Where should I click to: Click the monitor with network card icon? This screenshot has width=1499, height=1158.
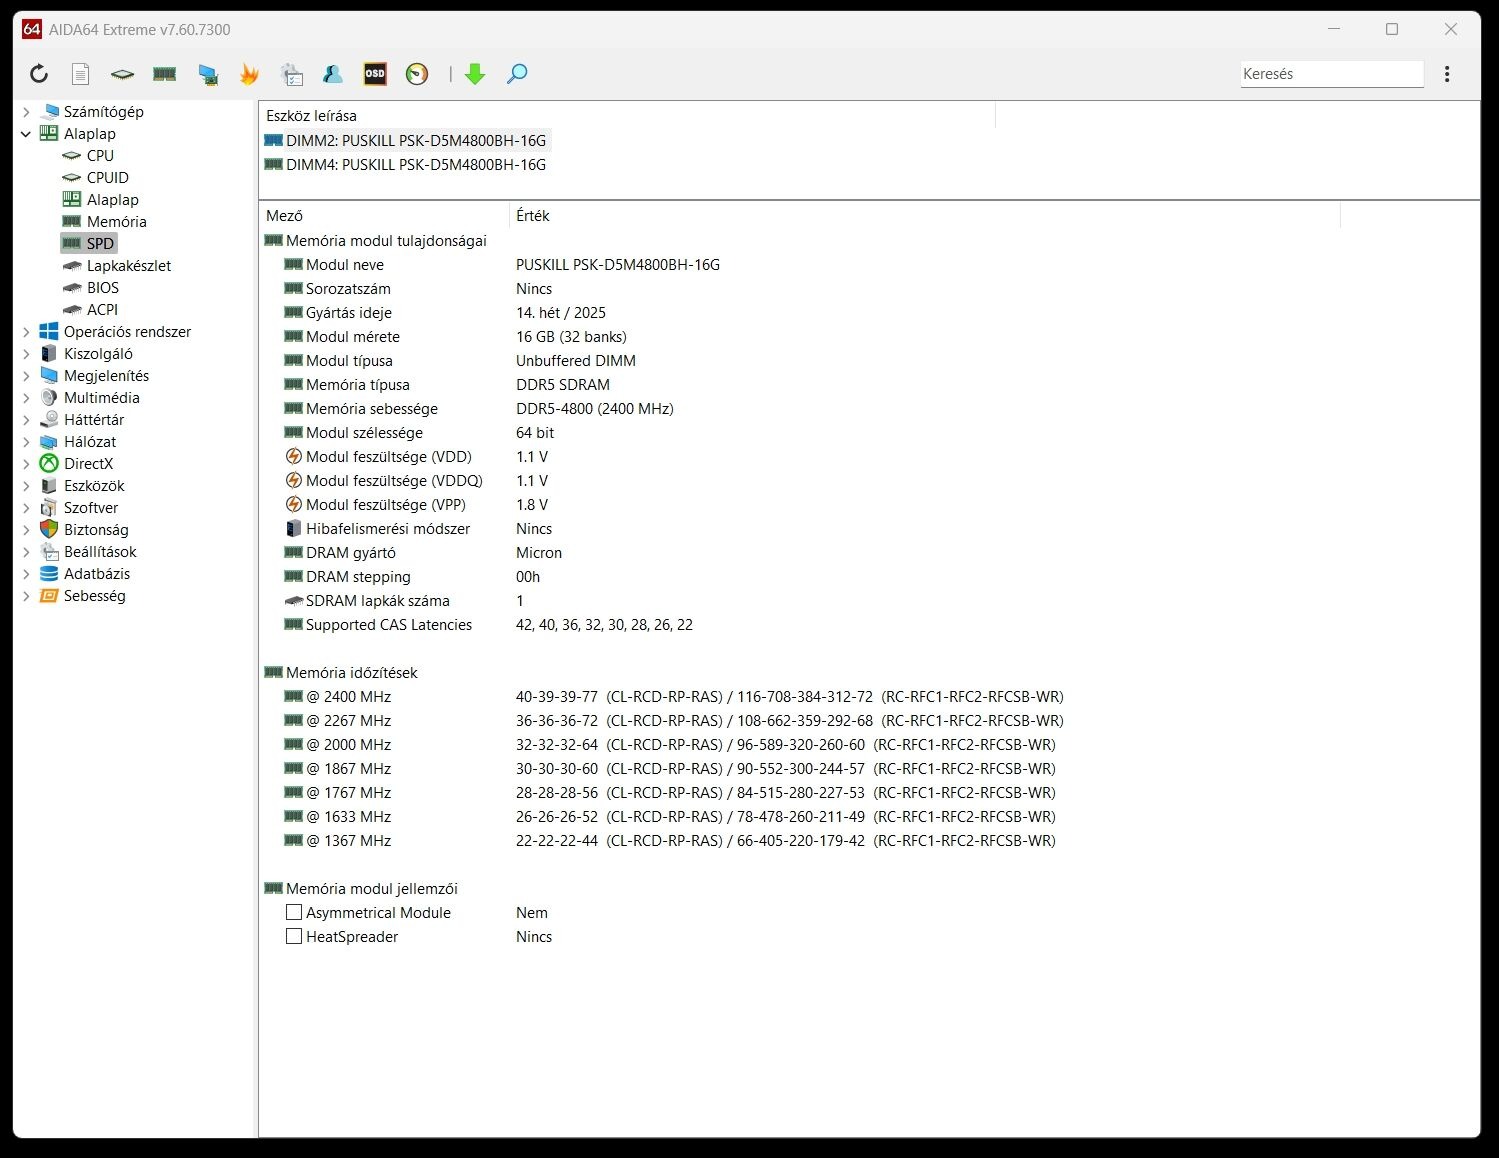tap(207, 73)
